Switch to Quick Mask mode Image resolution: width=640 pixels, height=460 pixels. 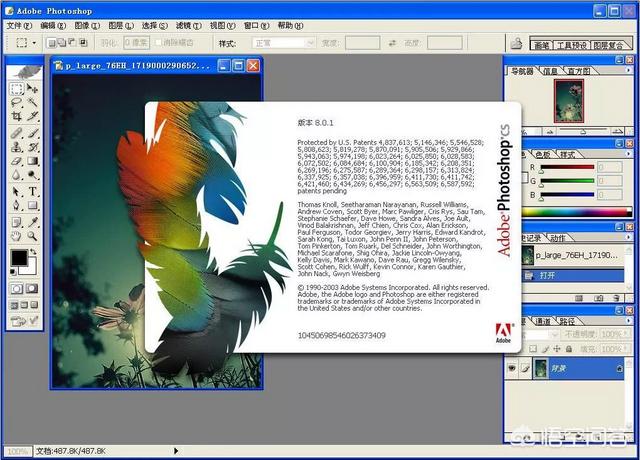32,289
